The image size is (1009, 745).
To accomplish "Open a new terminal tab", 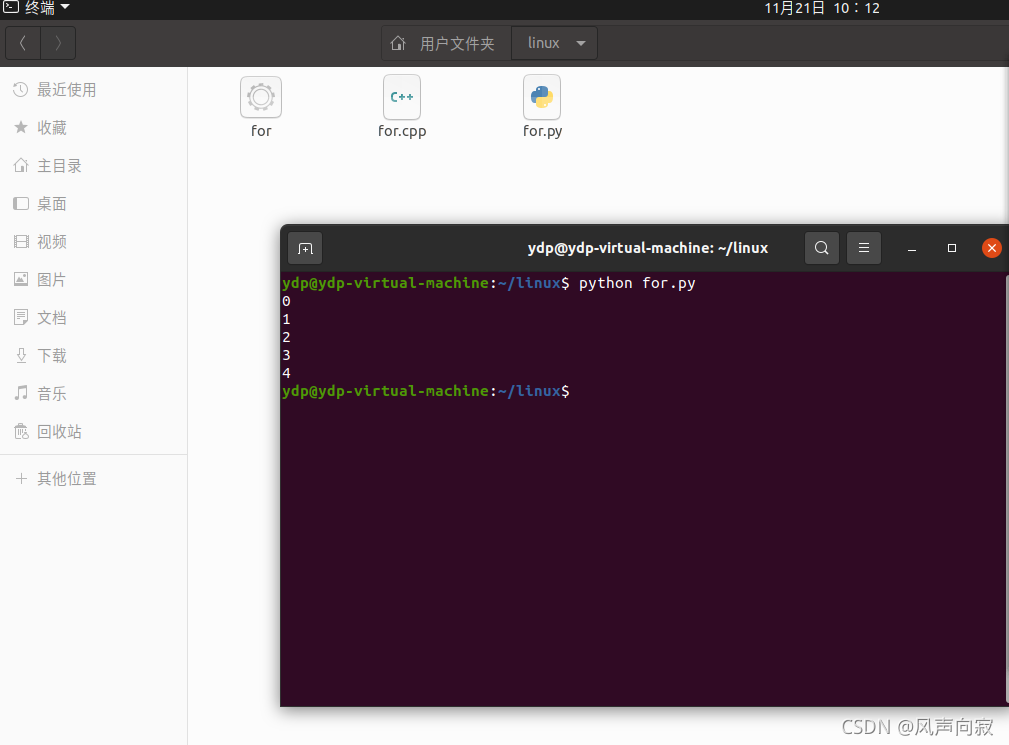I will (x=305, y=248).
